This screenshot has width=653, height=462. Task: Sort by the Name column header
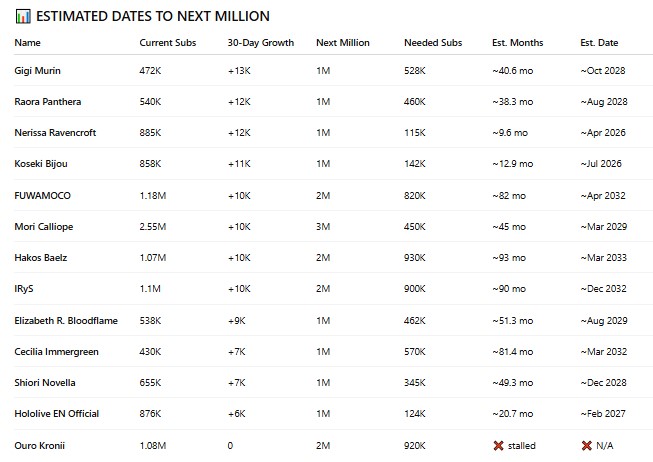[x=28, y=43]
